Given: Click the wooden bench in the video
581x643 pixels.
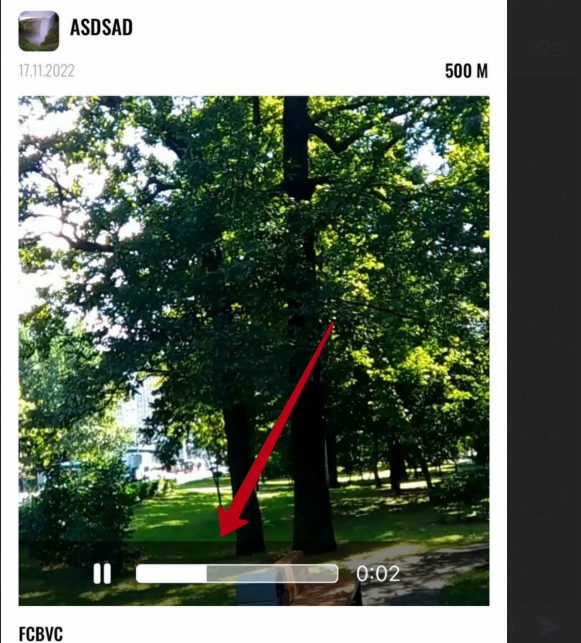Looking at the screenshot, I should 299,580.
